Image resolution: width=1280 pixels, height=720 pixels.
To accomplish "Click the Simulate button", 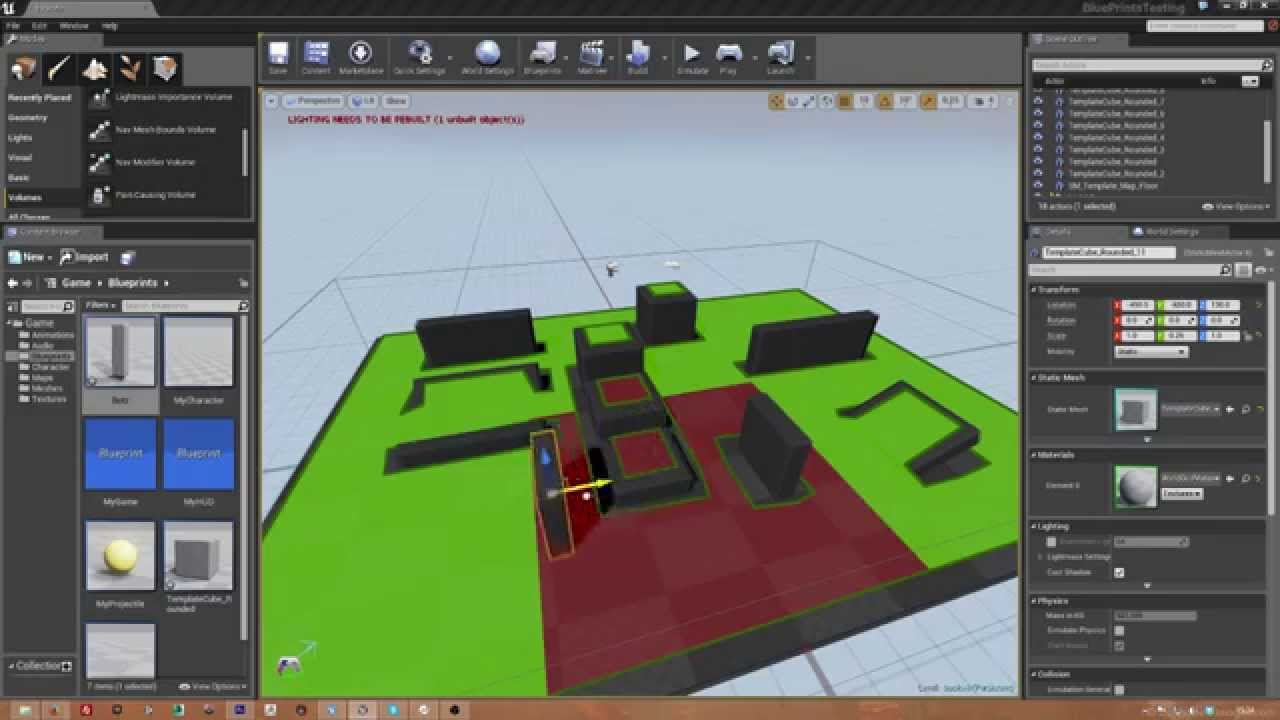I will tap(692, 56).
